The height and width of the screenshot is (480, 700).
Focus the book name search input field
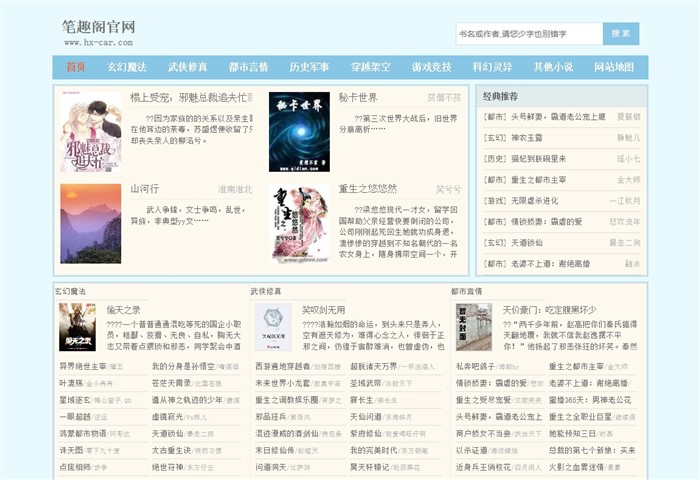529,33
